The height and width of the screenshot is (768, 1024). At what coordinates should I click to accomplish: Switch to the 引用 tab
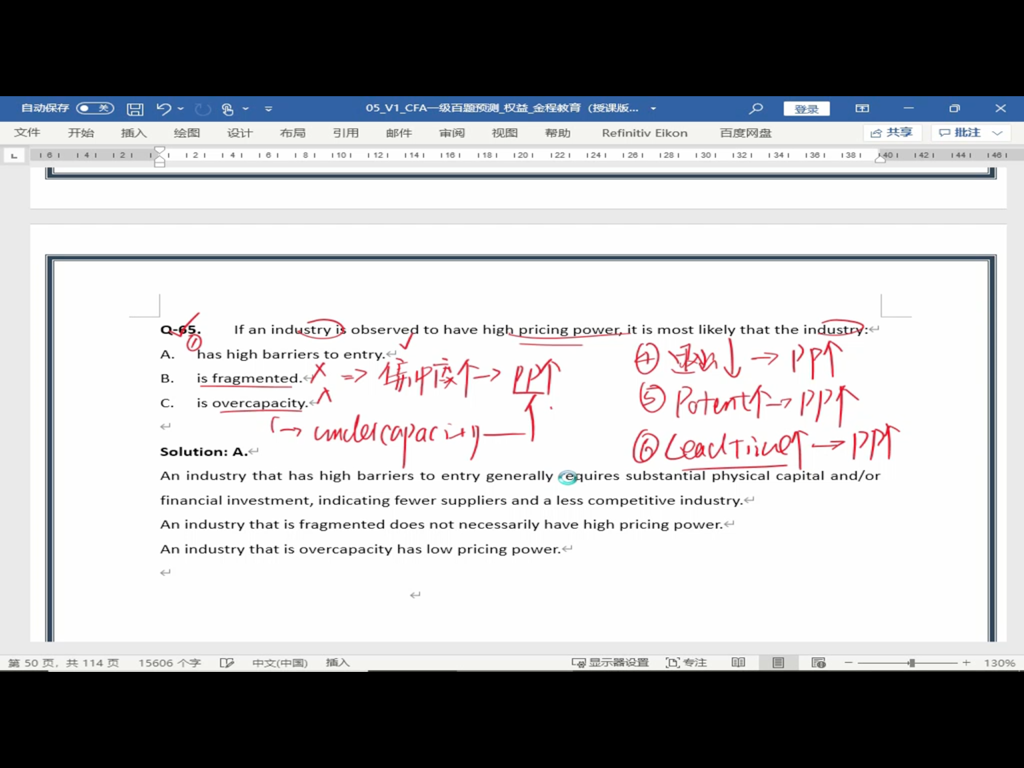point(345,133)
